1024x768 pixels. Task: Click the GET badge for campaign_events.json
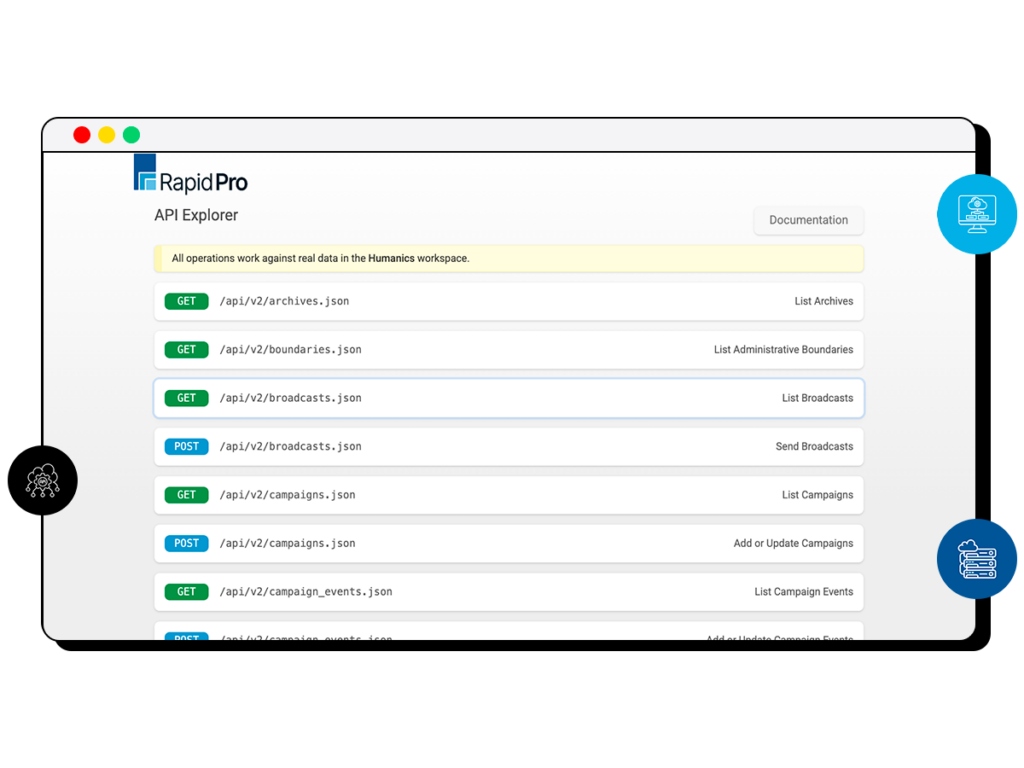click(186, 591)
